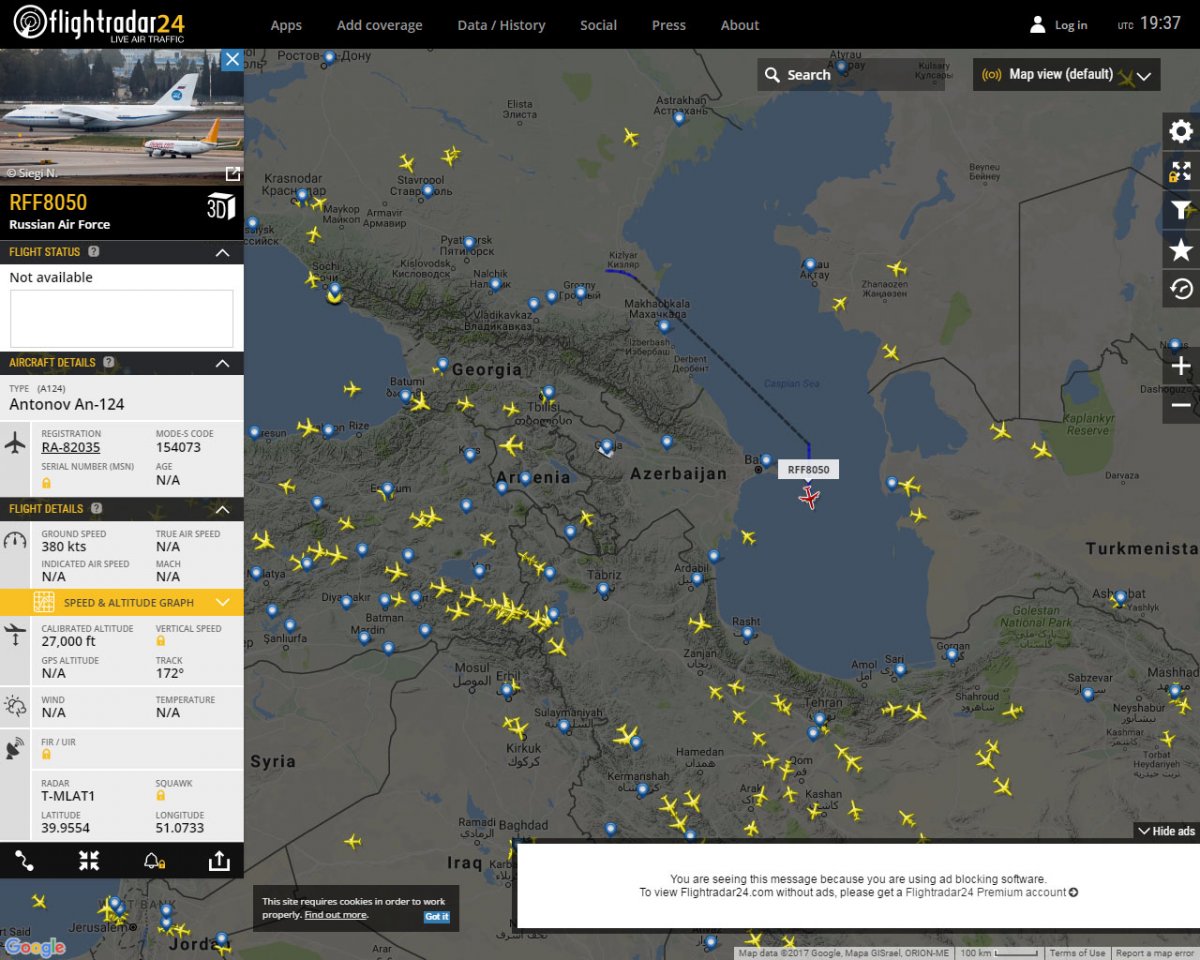This screenshot has height=960, width=1200.
Task: Open the Add coverage menu
Action: [379, 25]
